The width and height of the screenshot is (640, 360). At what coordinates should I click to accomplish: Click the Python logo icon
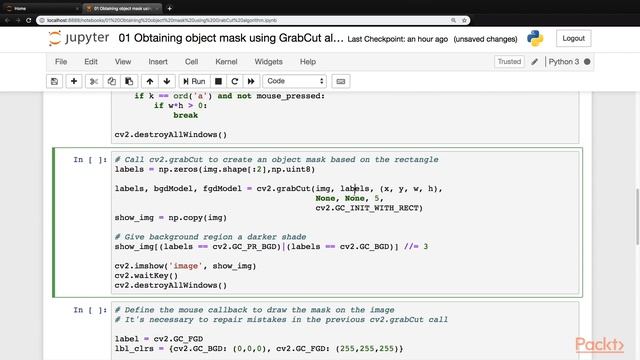click(535, 38)
